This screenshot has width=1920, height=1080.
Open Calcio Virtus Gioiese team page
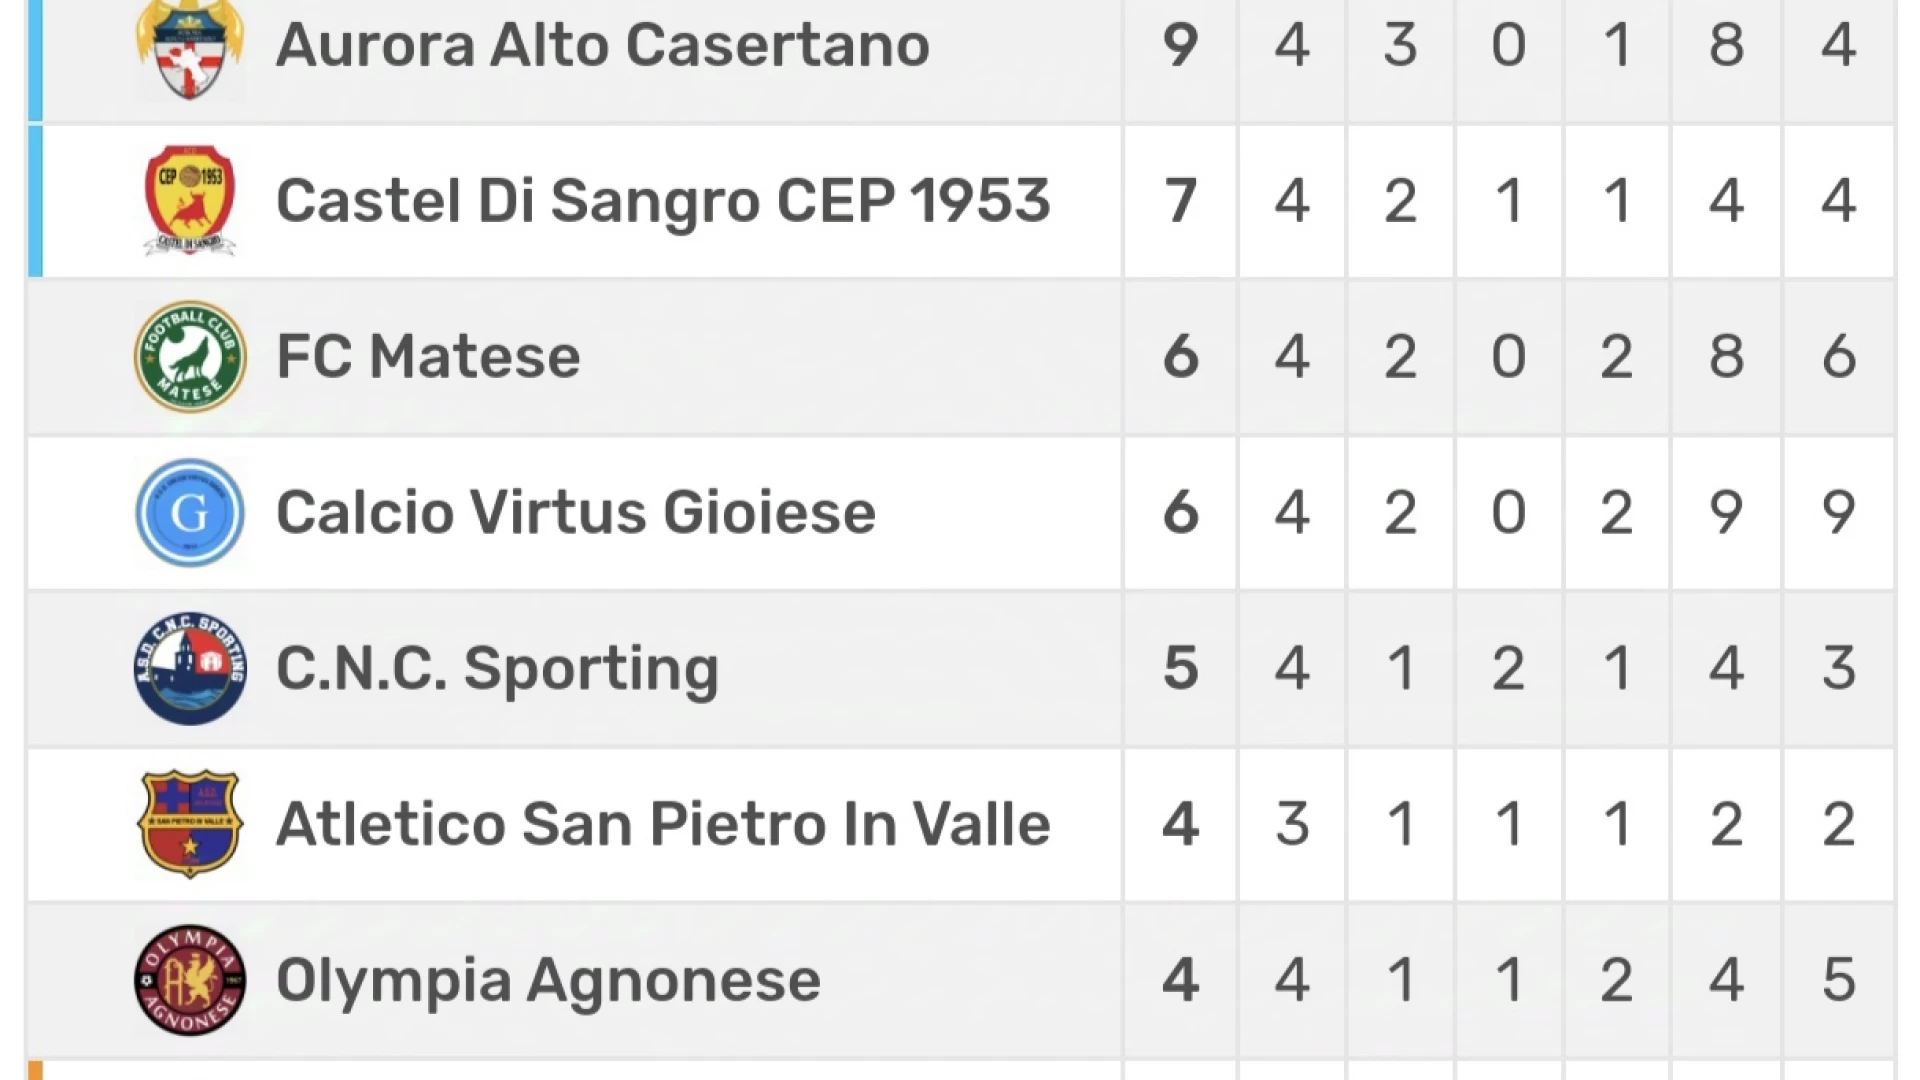(576, 513)
